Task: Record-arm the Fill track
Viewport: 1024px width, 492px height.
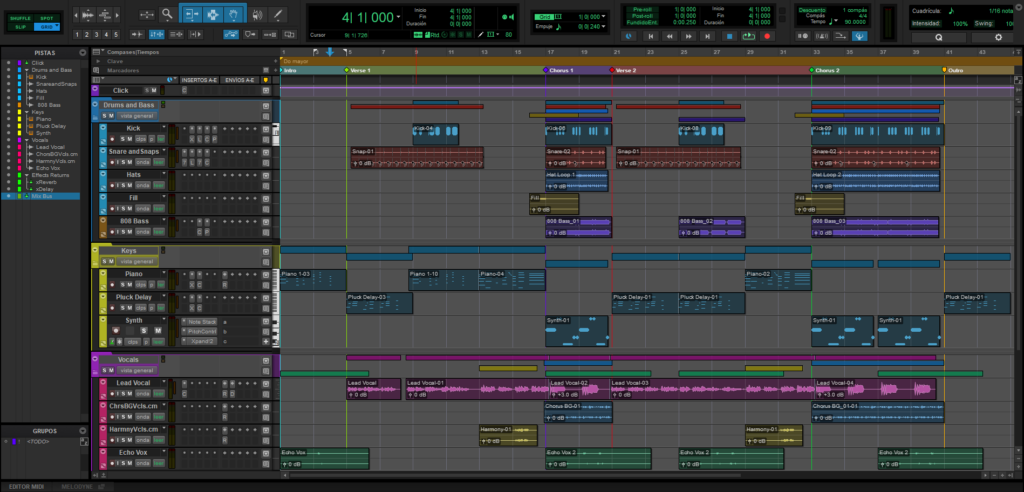Action: coord(110,208)
